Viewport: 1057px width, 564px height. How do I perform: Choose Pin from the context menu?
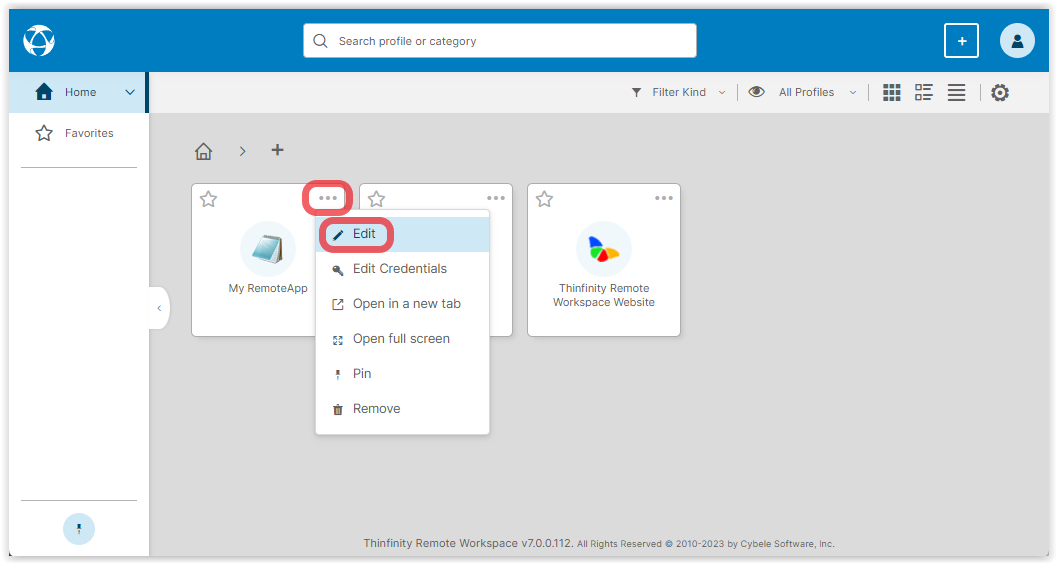pos(402,374)
